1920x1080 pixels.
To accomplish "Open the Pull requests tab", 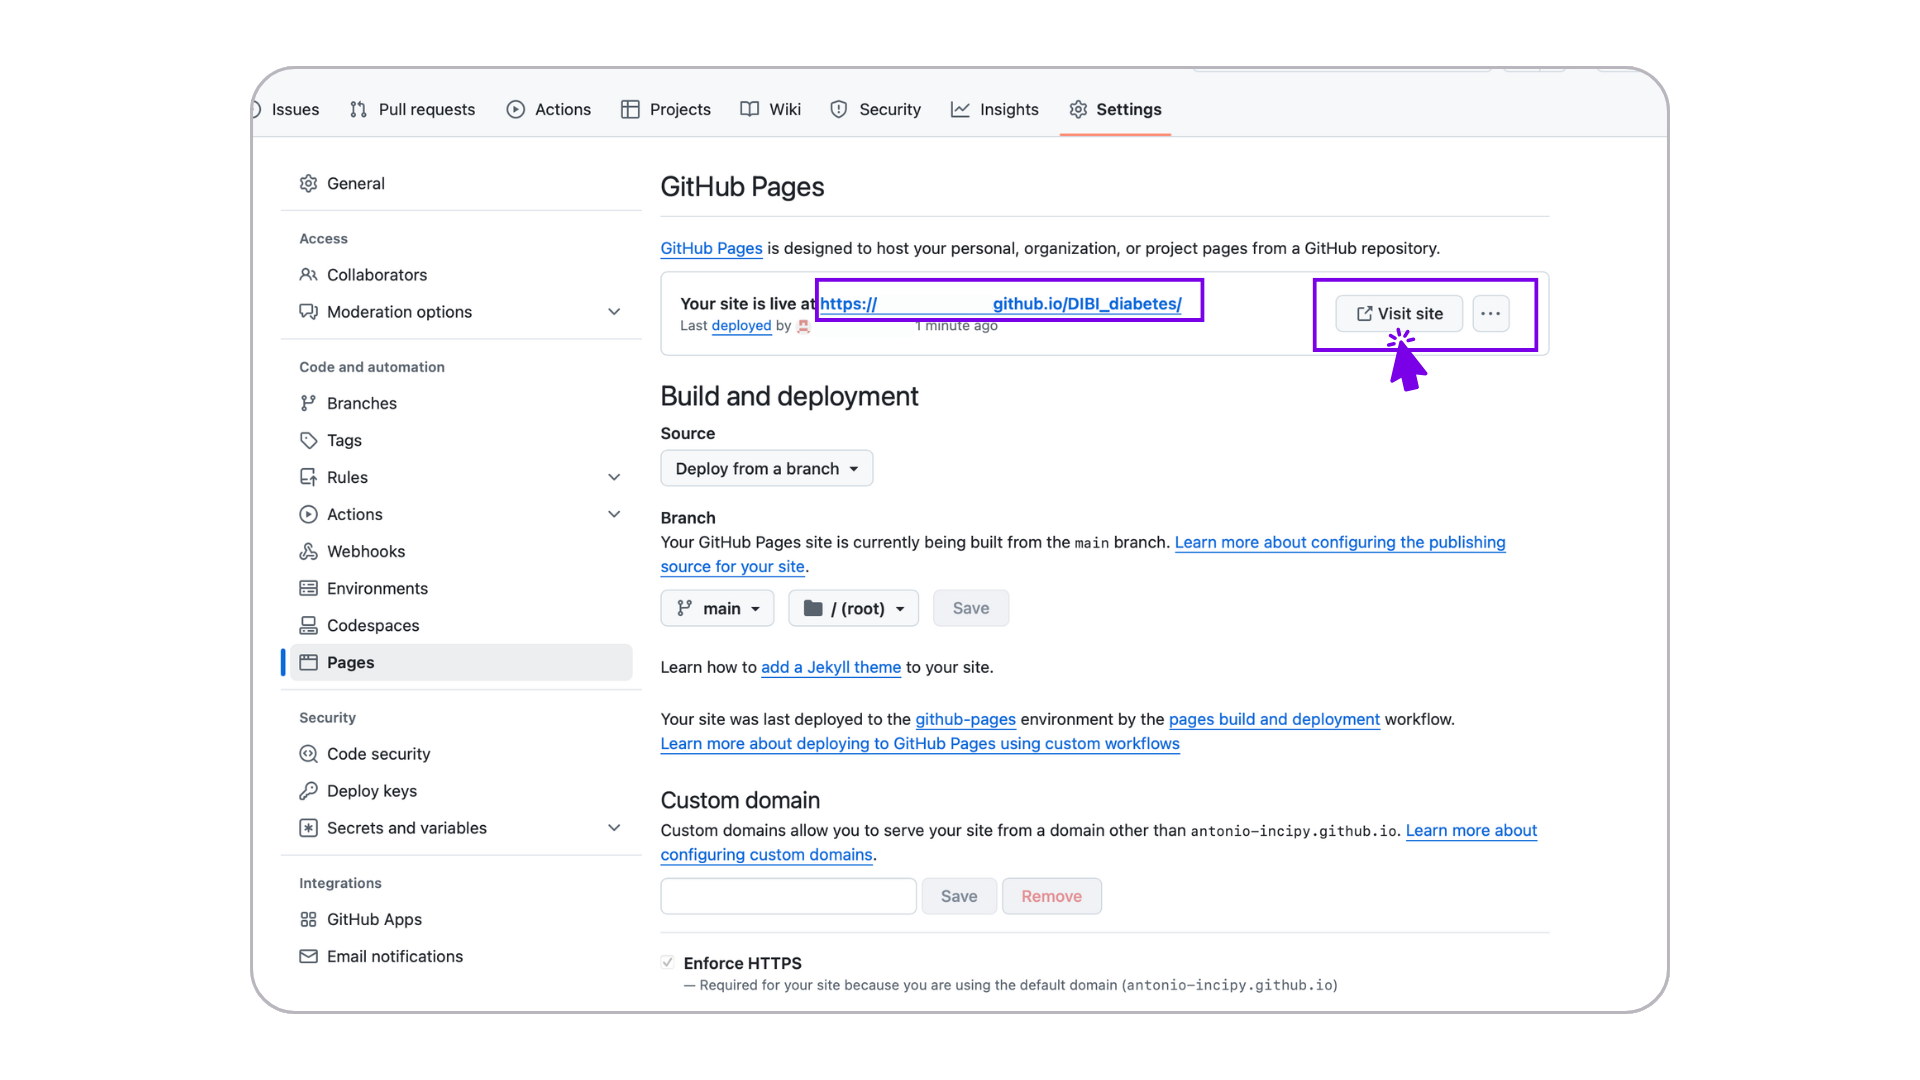I will [x=413, y=109].
